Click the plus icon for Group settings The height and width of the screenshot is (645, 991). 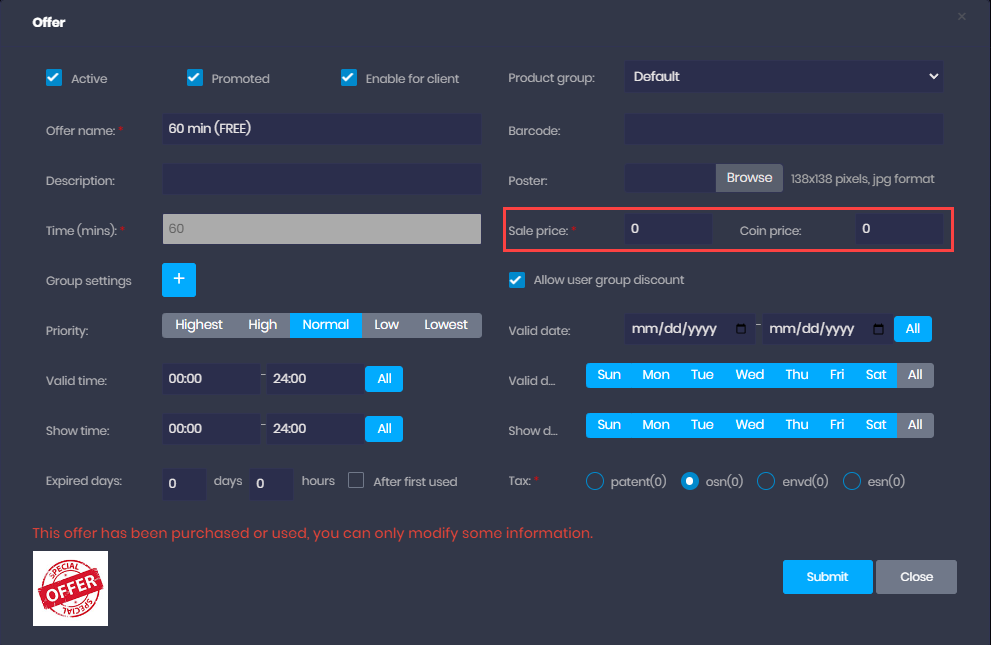tap(179, 280)
